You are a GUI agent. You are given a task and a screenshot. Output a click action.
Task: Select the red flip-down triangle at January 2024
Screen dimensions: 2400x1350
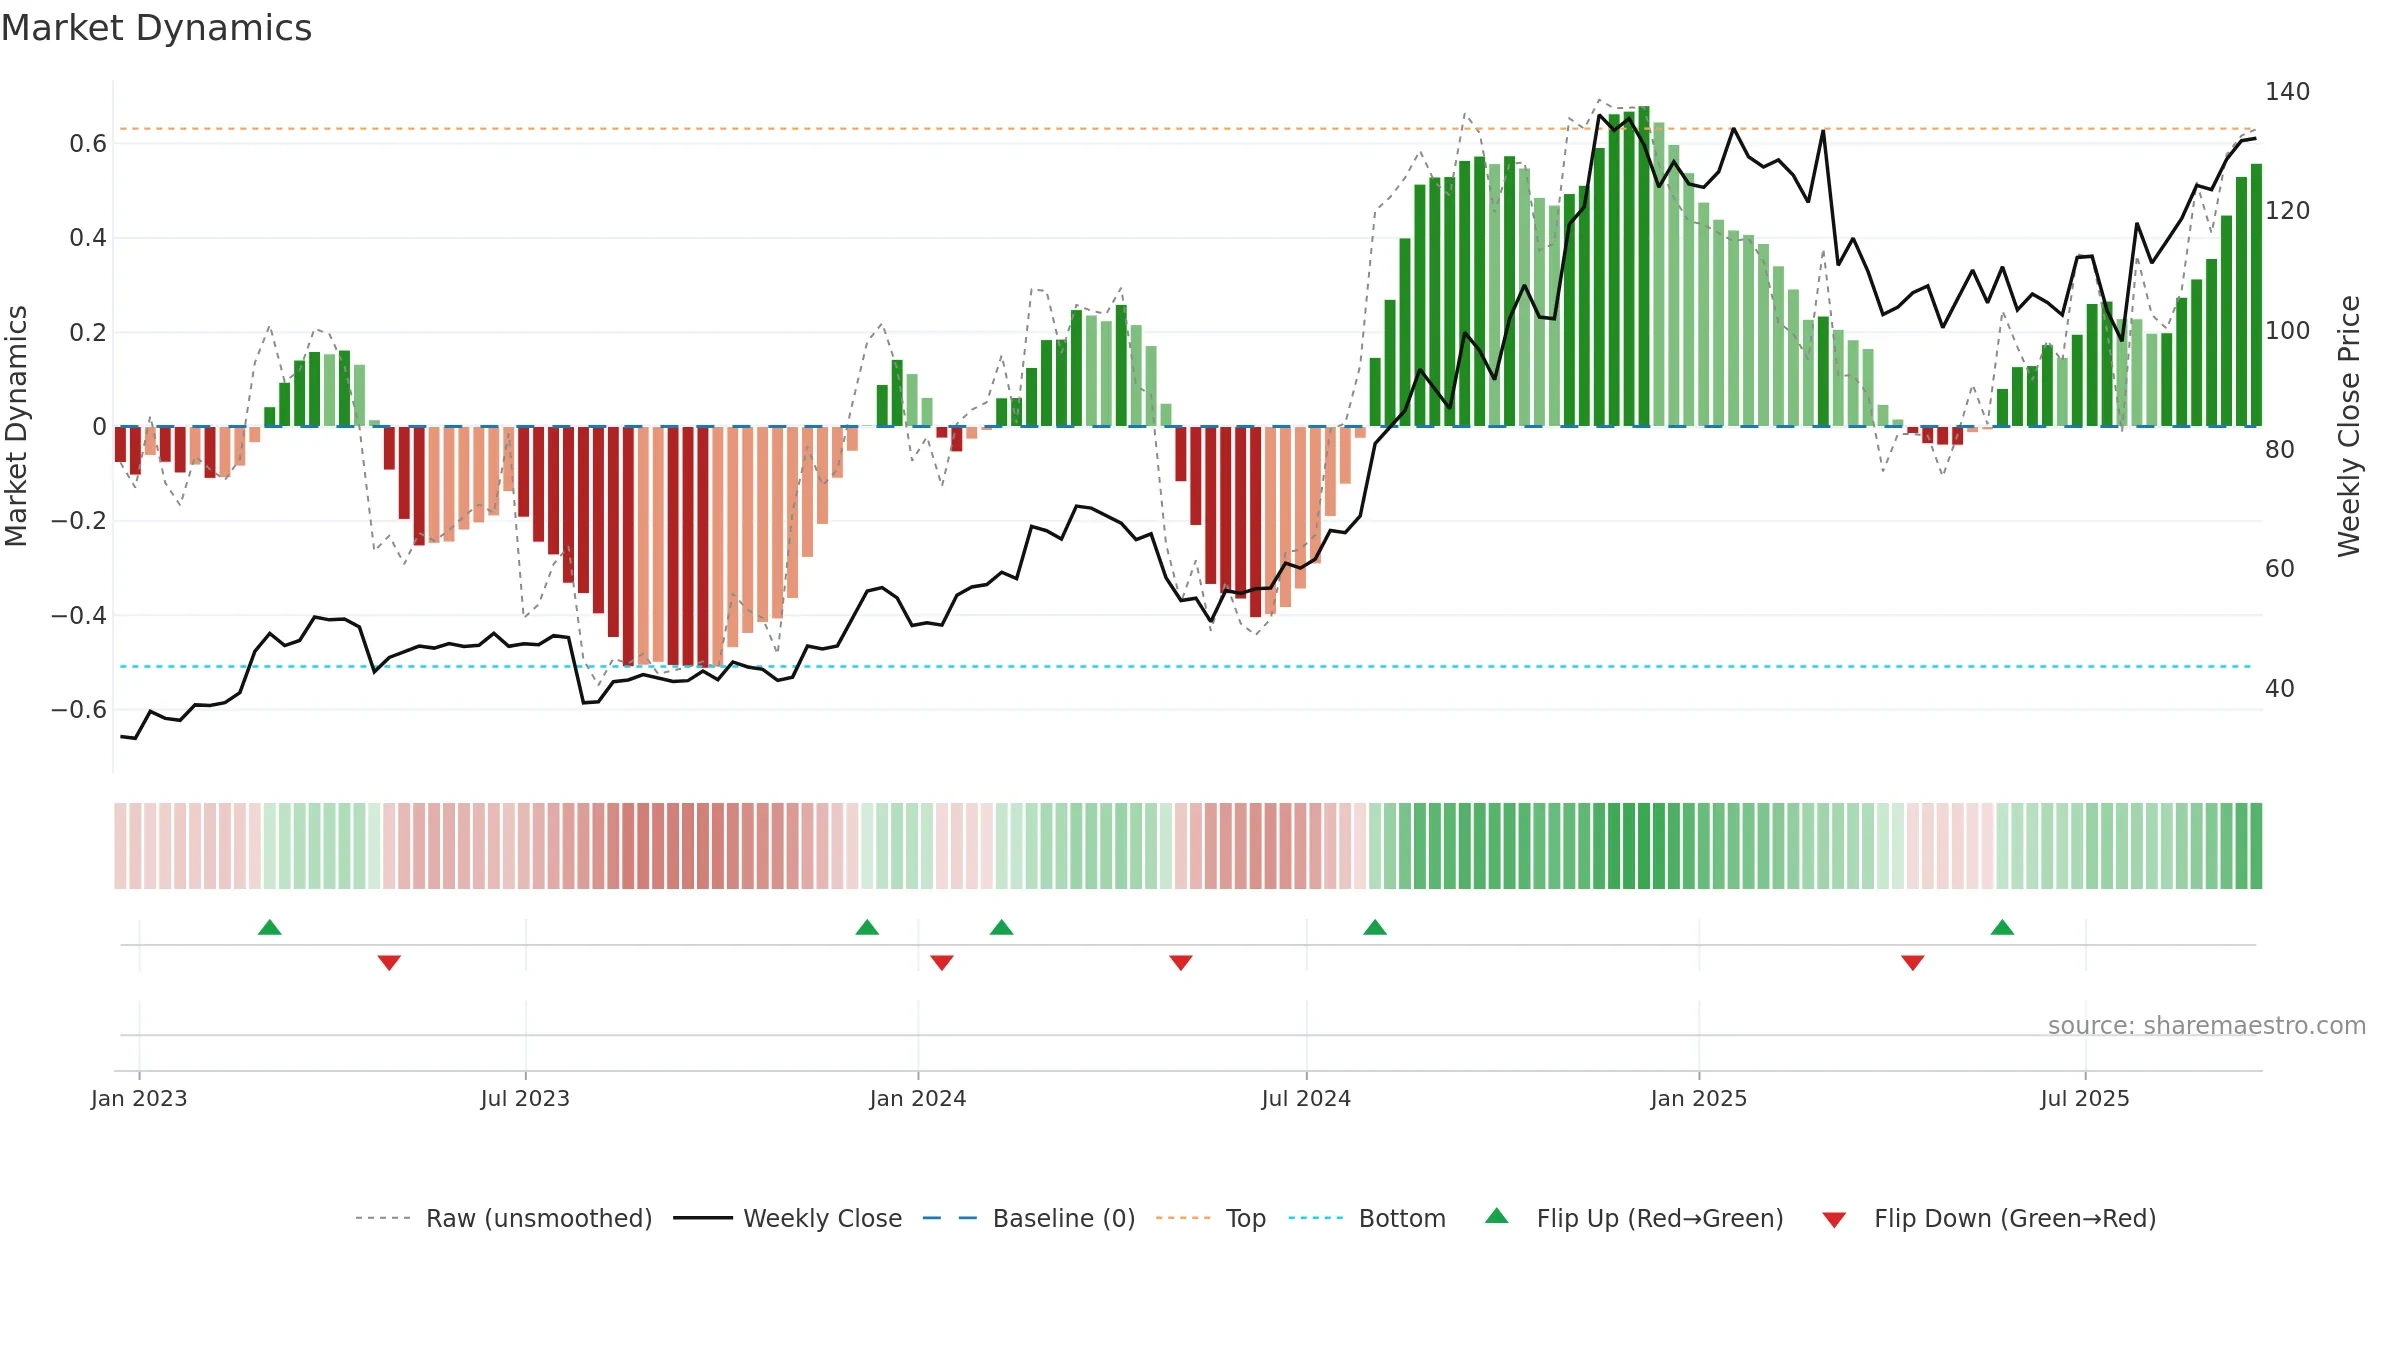(x=942, y=962)
